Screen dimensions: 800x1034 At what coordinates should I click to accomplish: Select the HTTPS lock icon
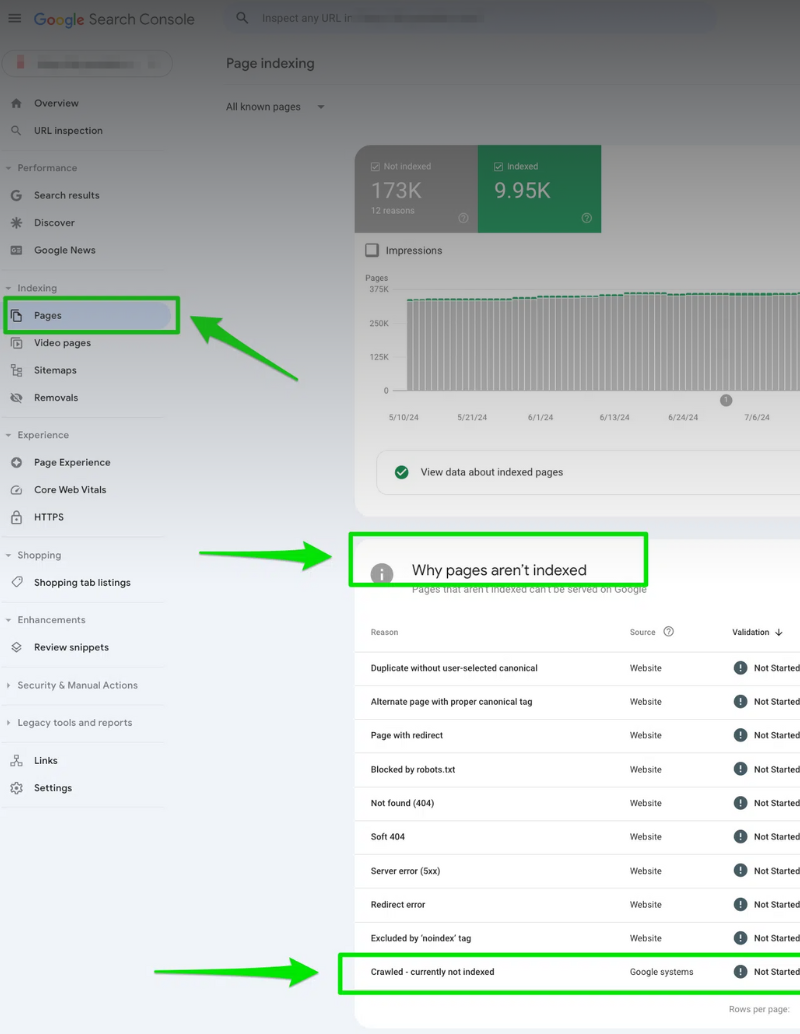[x=18, y=517]
